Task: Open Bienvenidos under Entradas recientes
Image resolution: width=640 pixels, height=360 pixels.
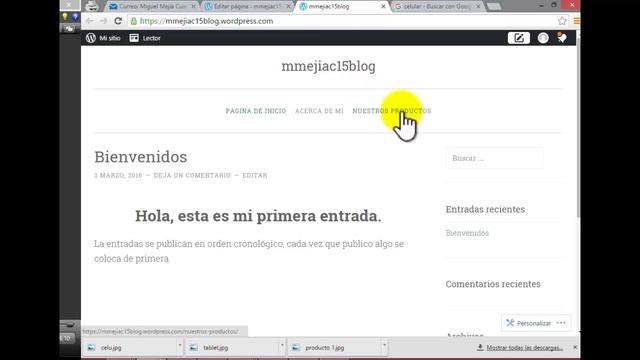Action: click(x=467, y=233)
